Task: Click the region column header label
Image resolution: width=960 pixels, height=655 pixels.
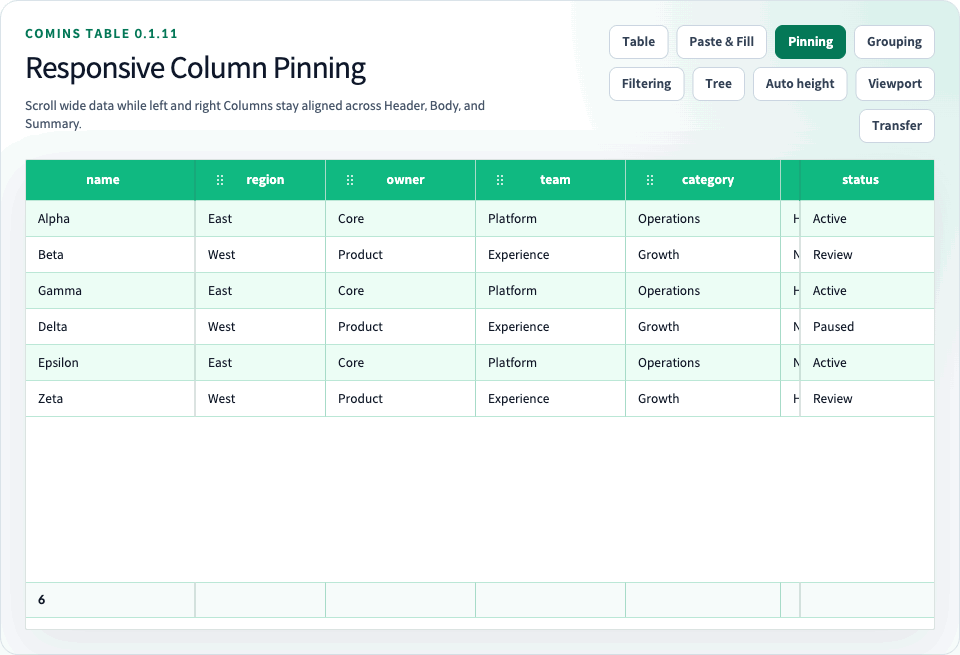Action: pyautogui.click(x=265, y=180)
